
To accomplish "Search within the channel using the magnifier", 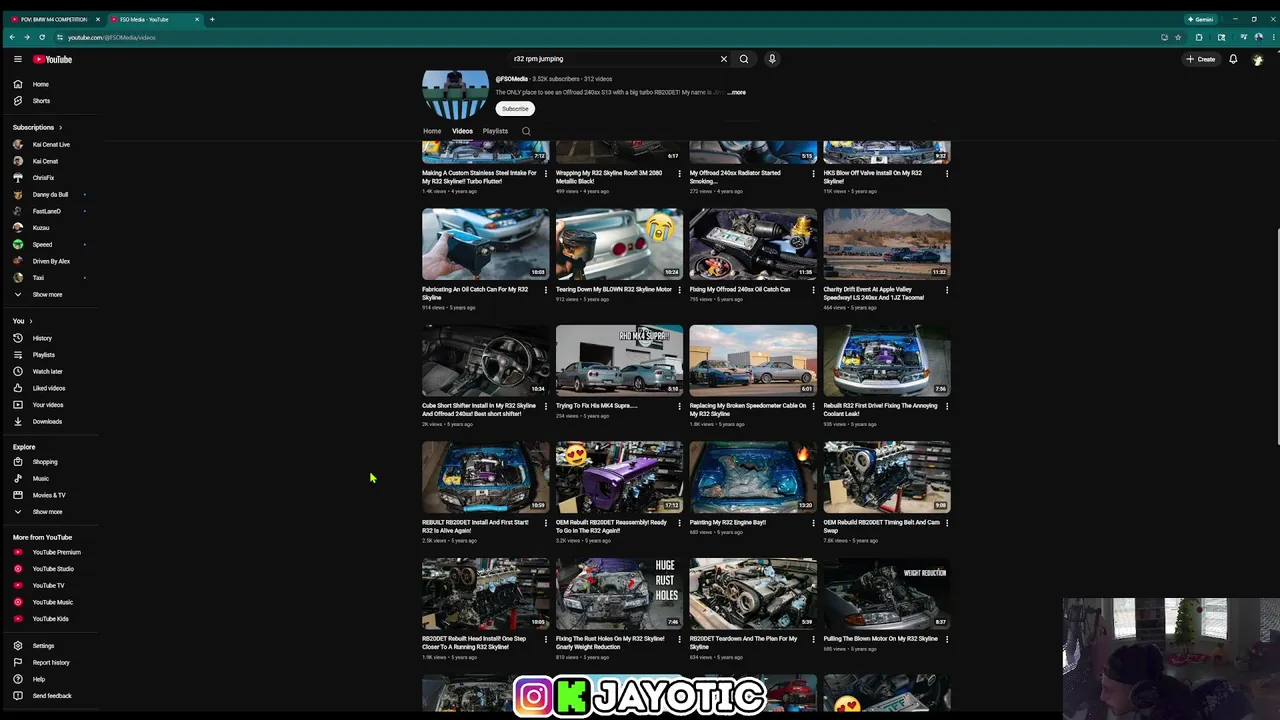I will [526, 131].
